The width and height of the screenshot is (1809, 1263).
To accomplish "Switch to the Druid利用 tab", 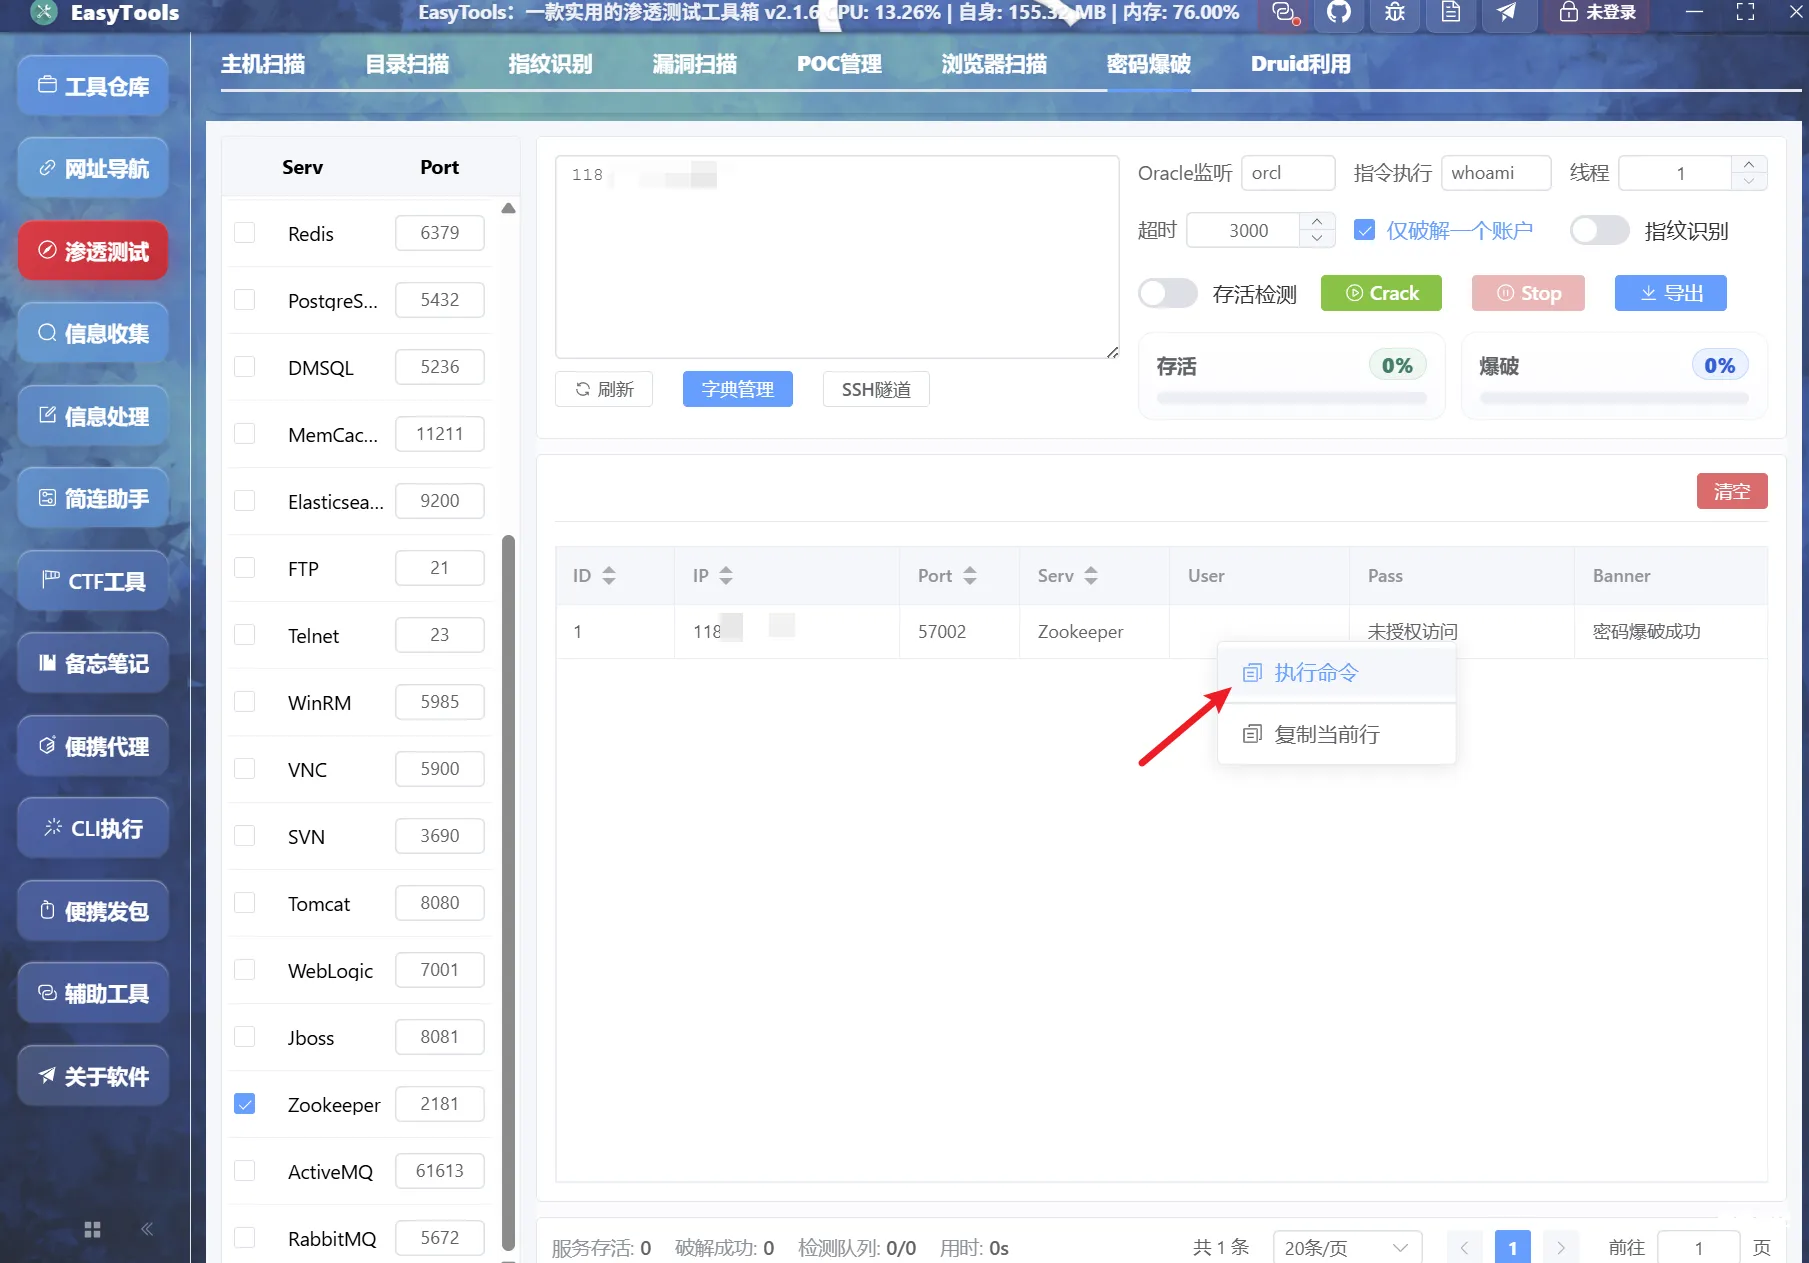I will pos(1300,63).
